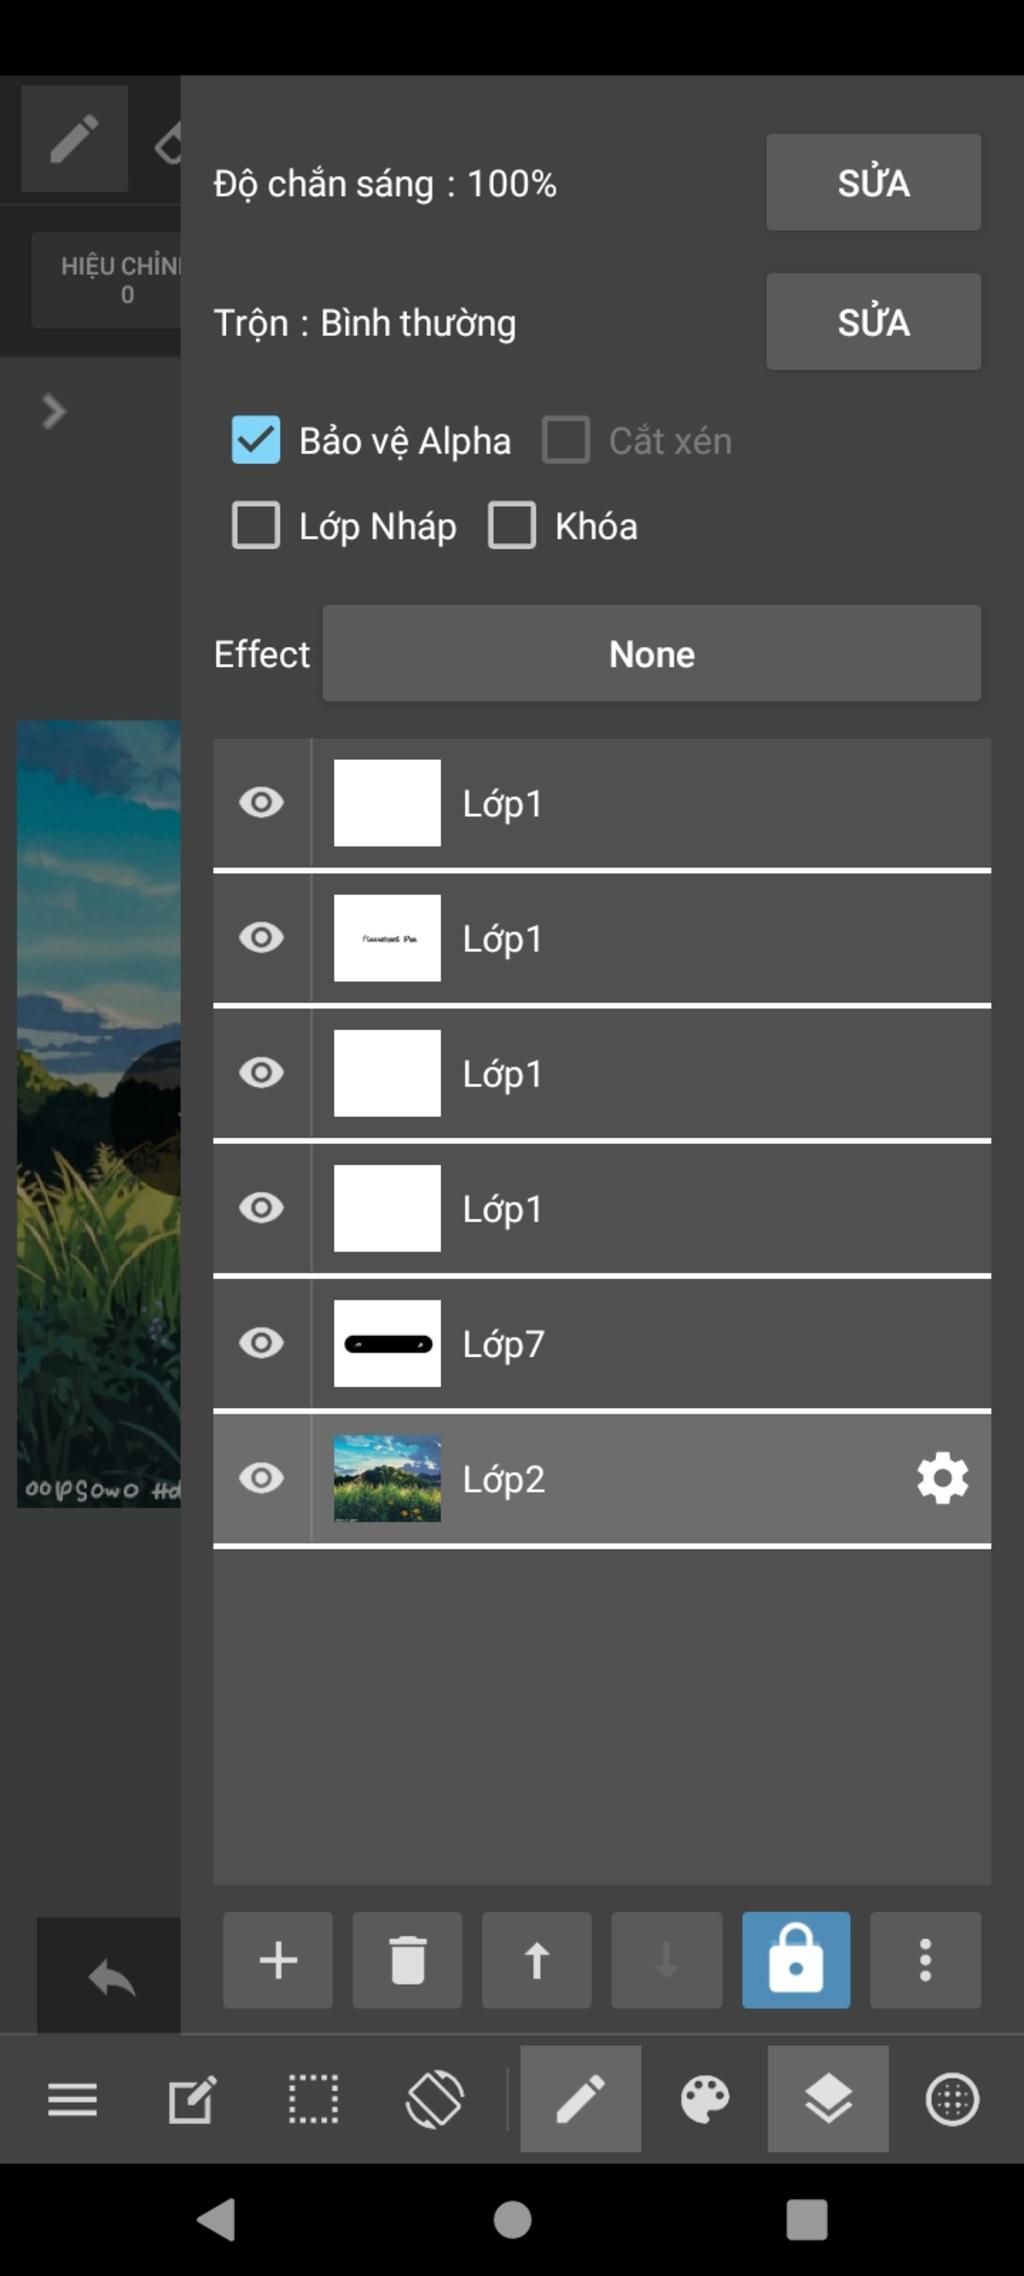
Task: Open Lớp2 layer settings gear
Action: pyautogui.click(x=943, y=1478)
